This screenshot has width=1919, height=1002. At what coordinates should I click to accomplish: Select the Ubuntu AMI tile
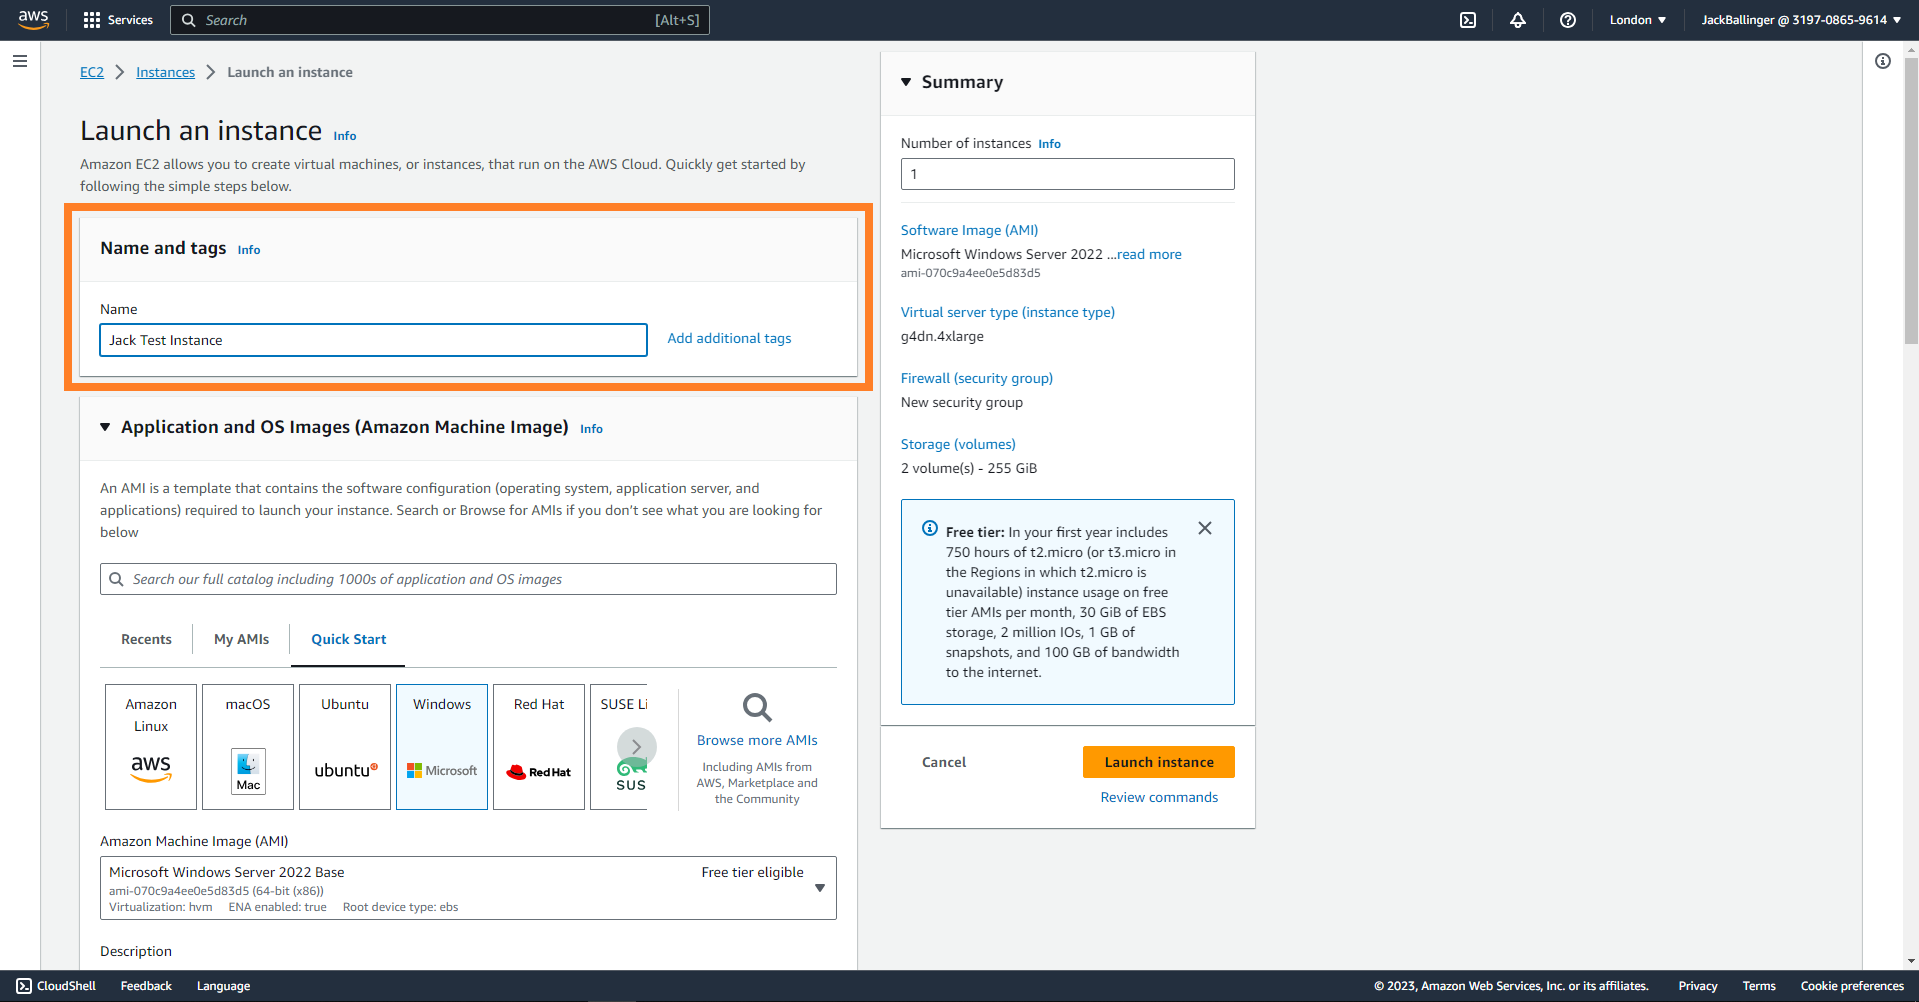[x=345, y=747]
